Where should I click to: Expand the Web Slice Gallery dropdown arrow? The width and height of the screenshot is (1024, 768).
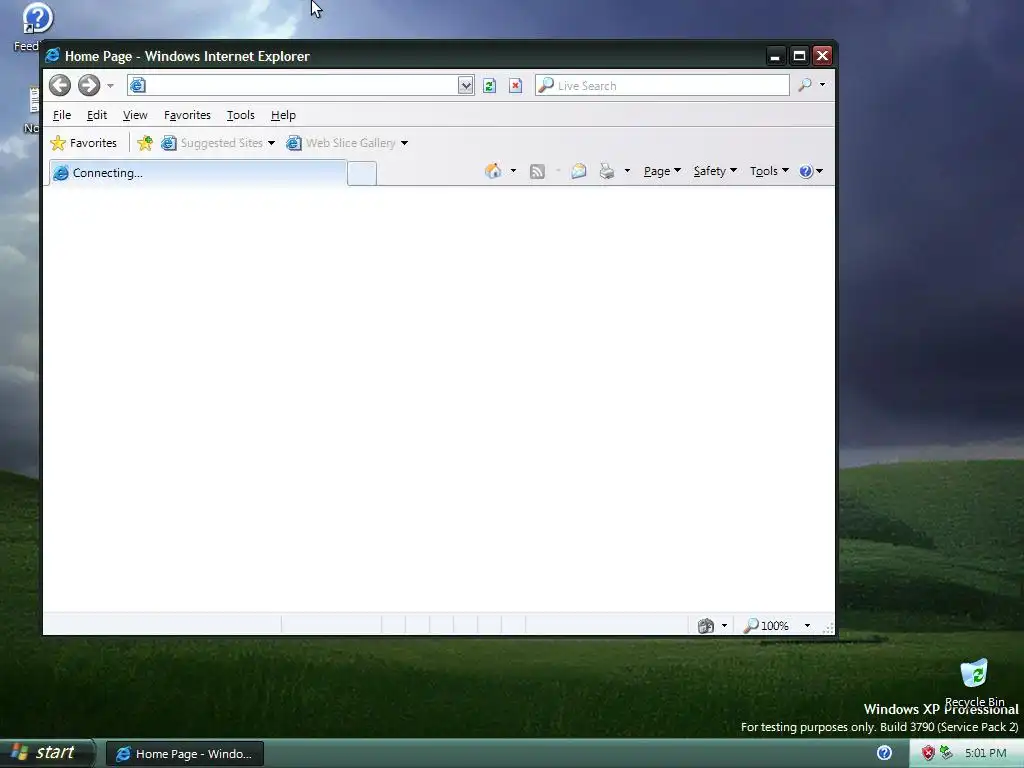coord(404,143)
